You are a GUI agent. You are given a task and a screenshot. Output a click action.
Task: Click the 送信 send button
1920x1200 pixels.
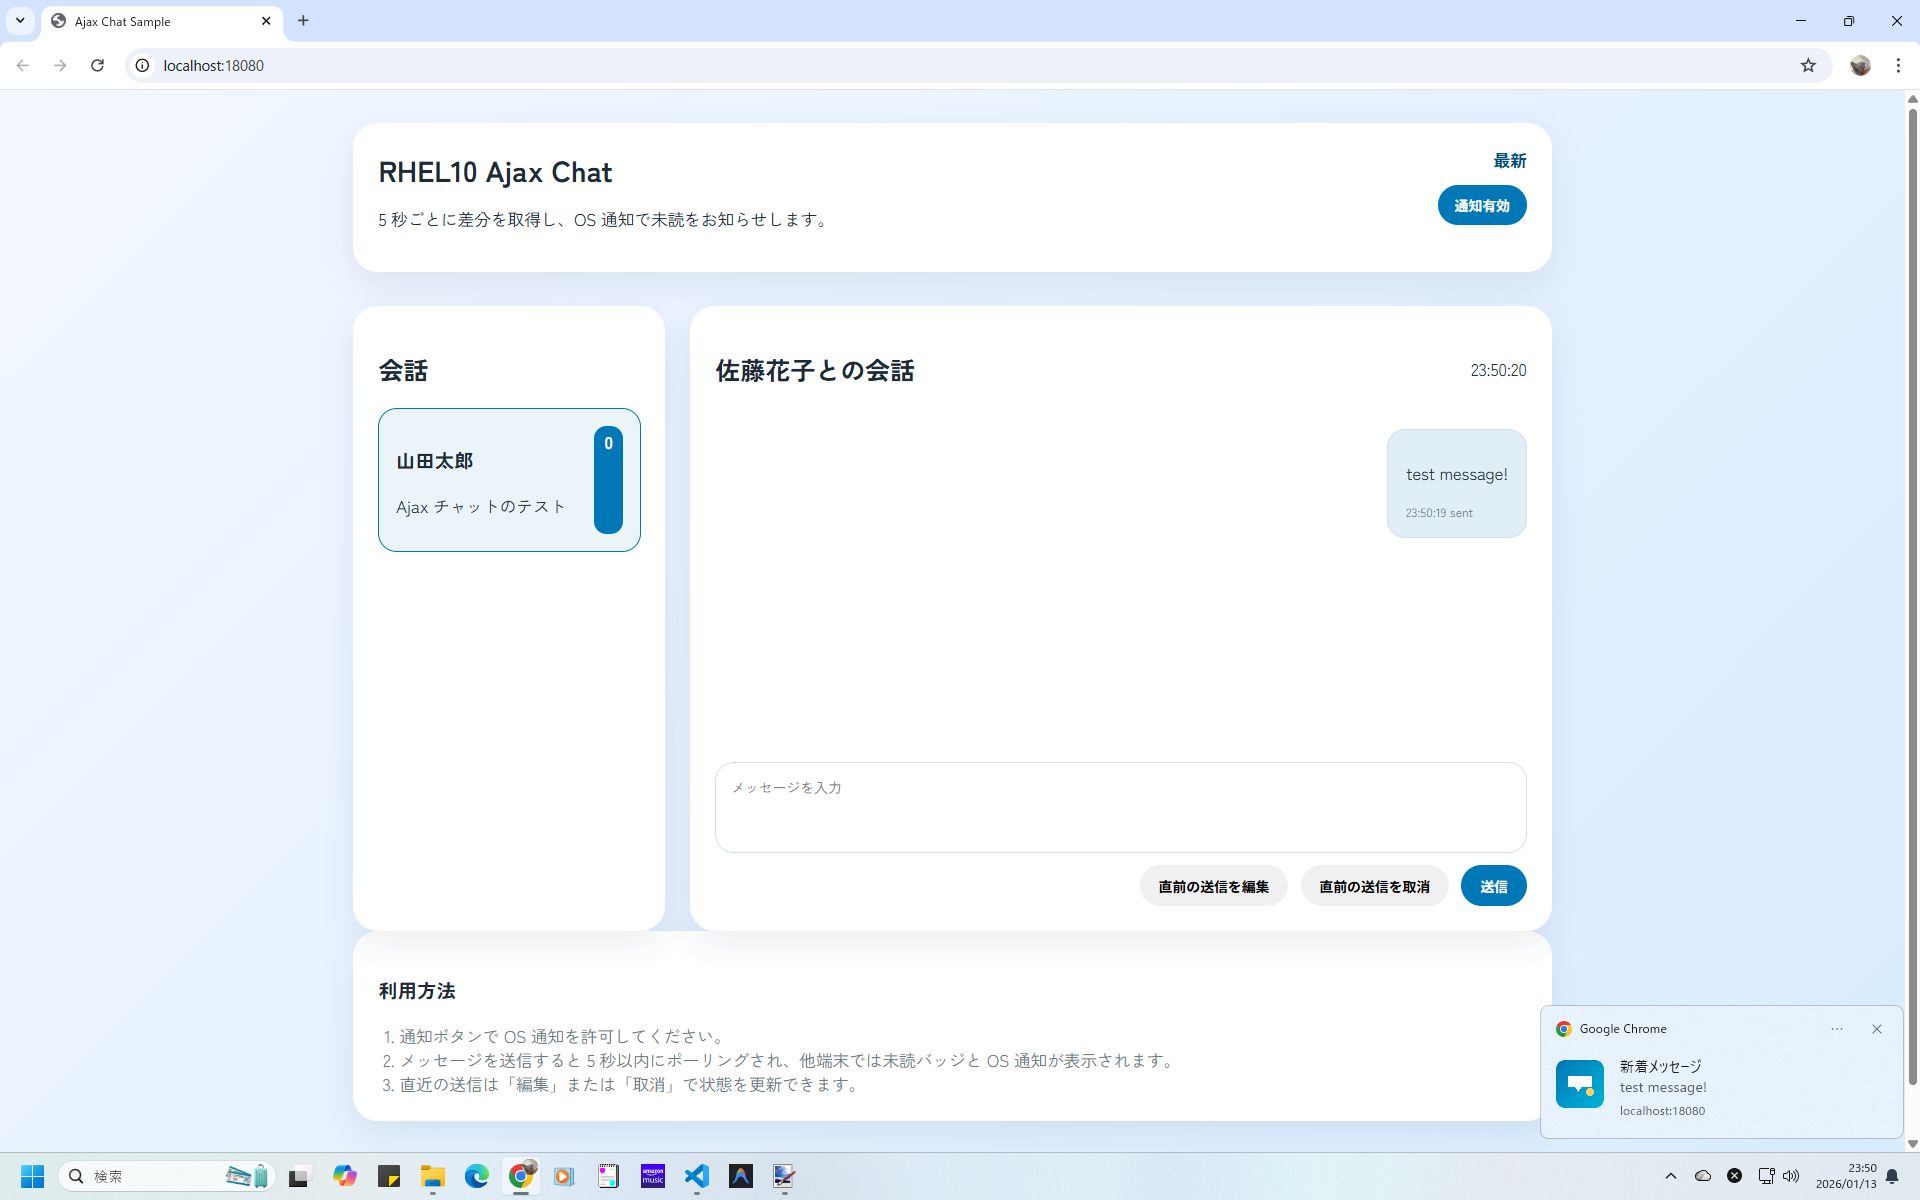[x=1493, y=885]
